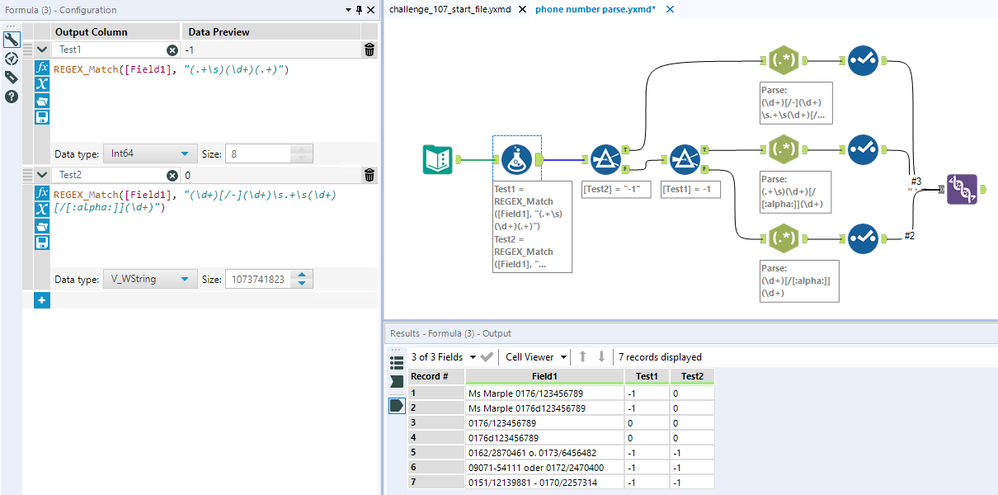This screenshot has width=998, height=495.
Task: Select the Test1 column header in results
Action: click(647, 376)
